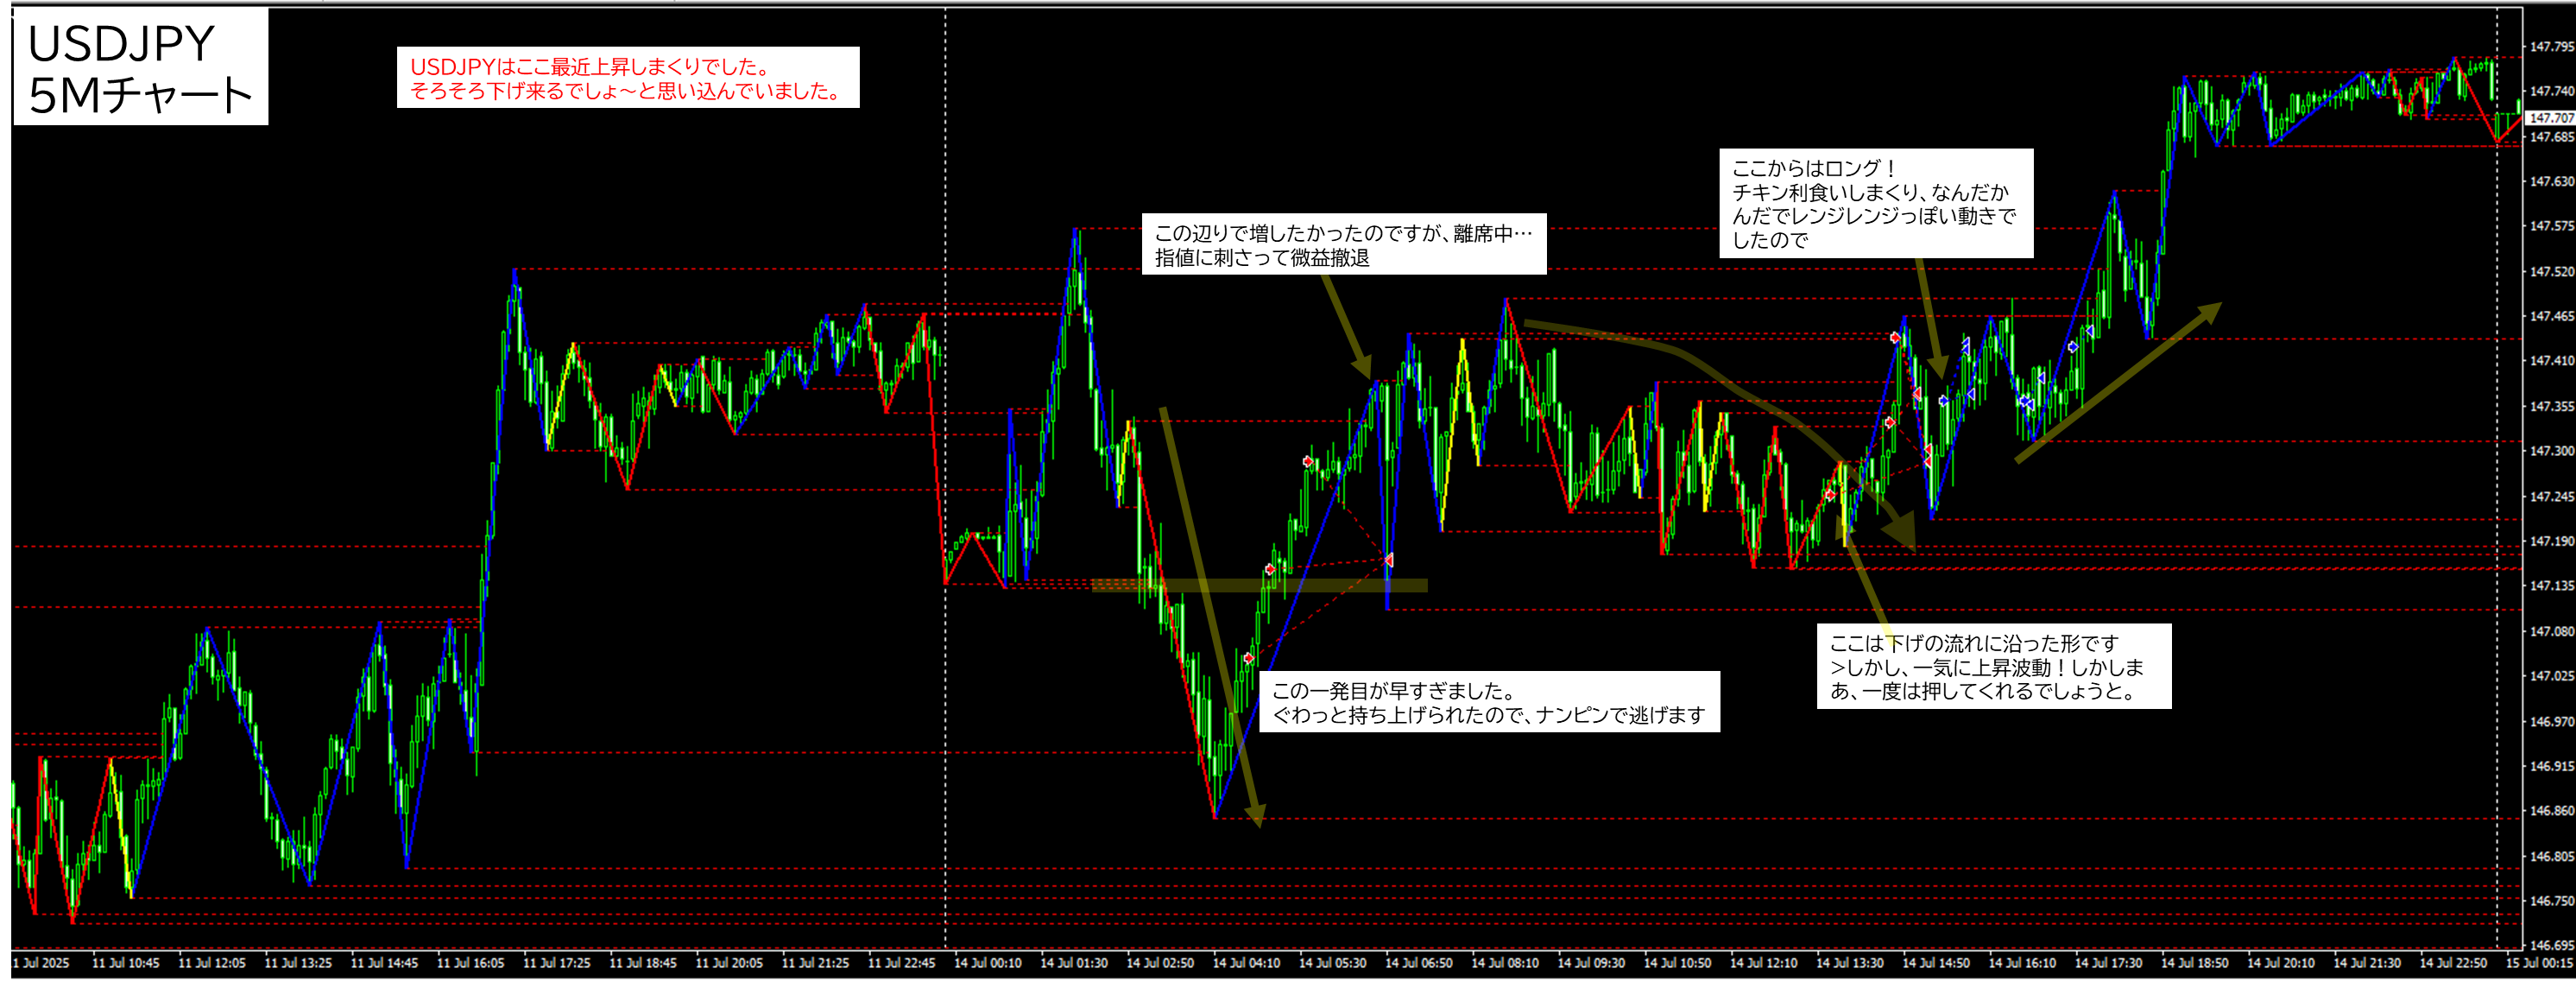Image resolution: width=2576 pixels, height=981 pixels.
Task: Click time axis label 11 Jul 10:45
Action: pos(126,963)
